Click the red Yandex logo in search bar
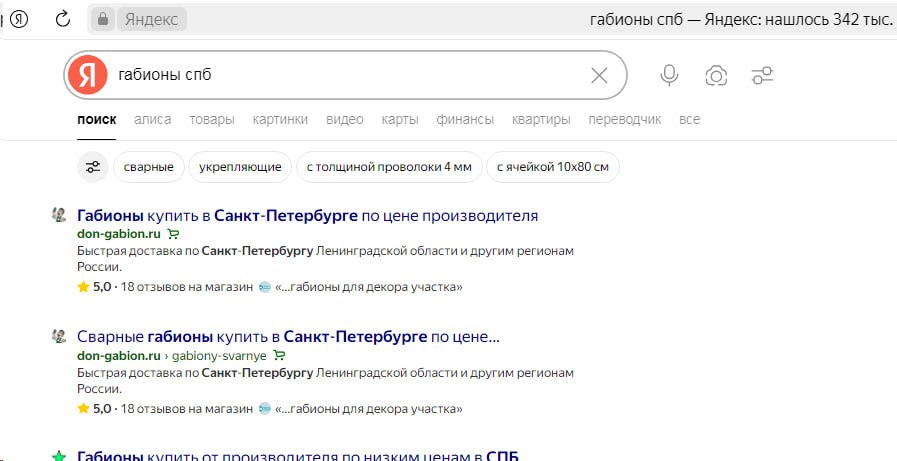 pyautogui.click(x=88, y=75)
